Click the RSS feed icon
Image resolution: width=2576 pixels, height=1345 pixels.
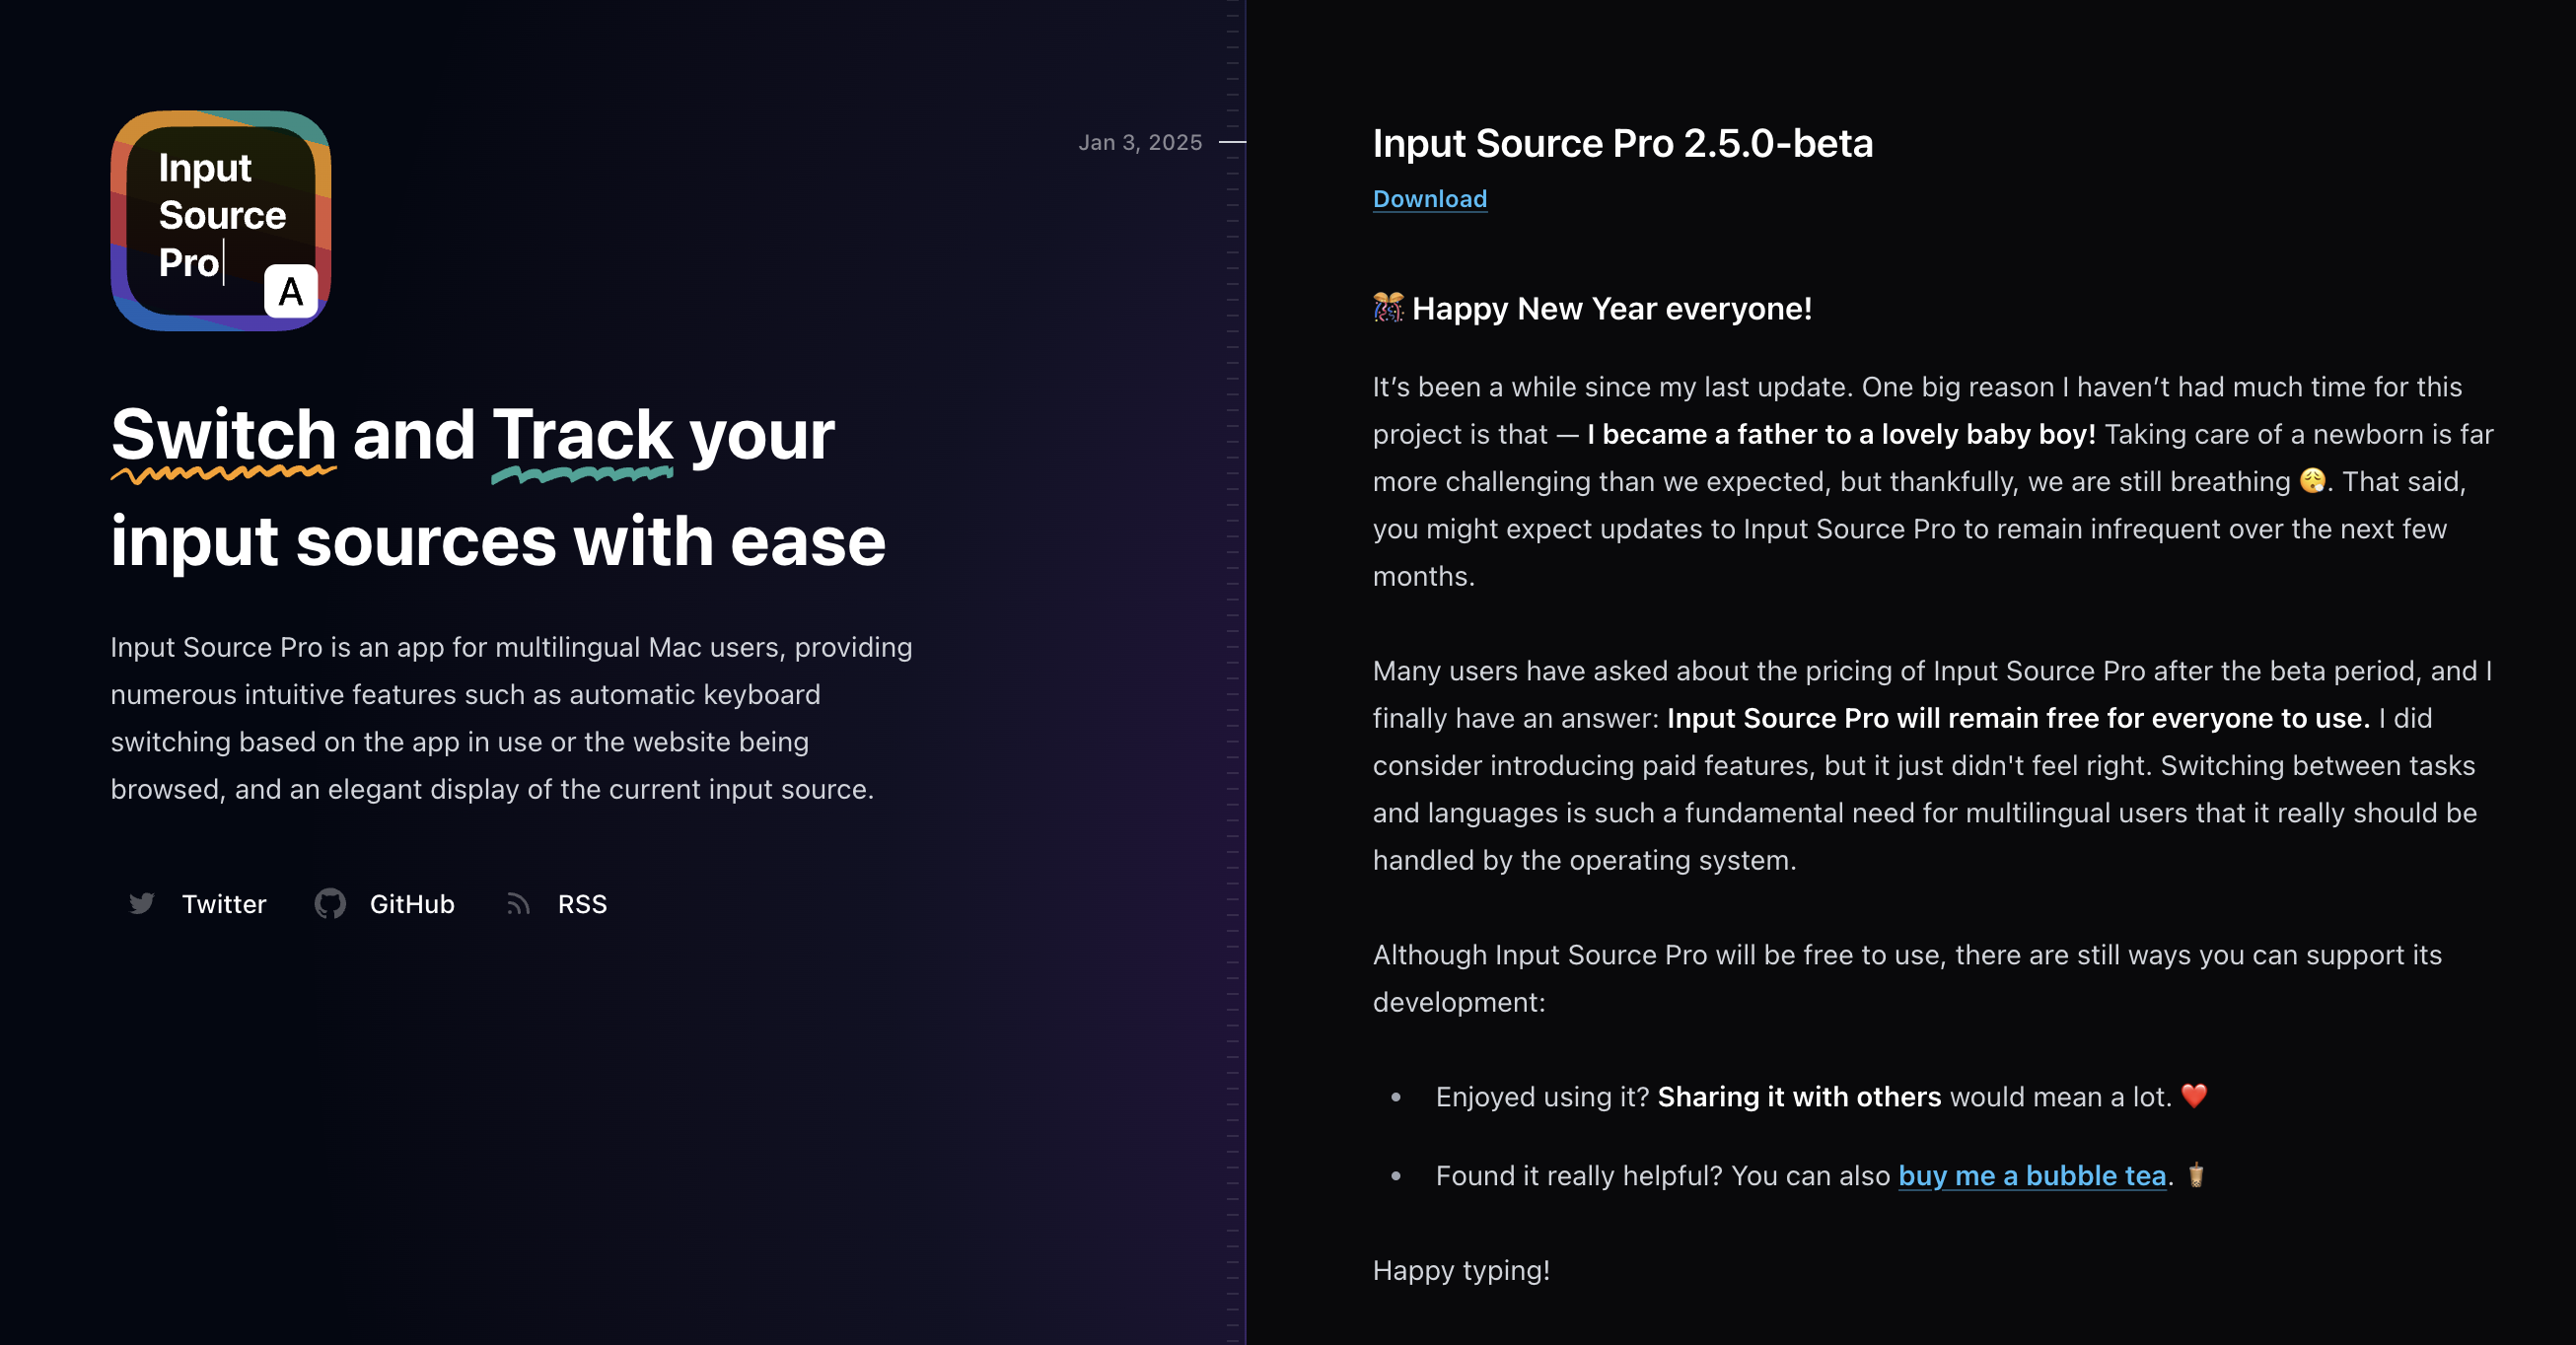click(520, 904)
